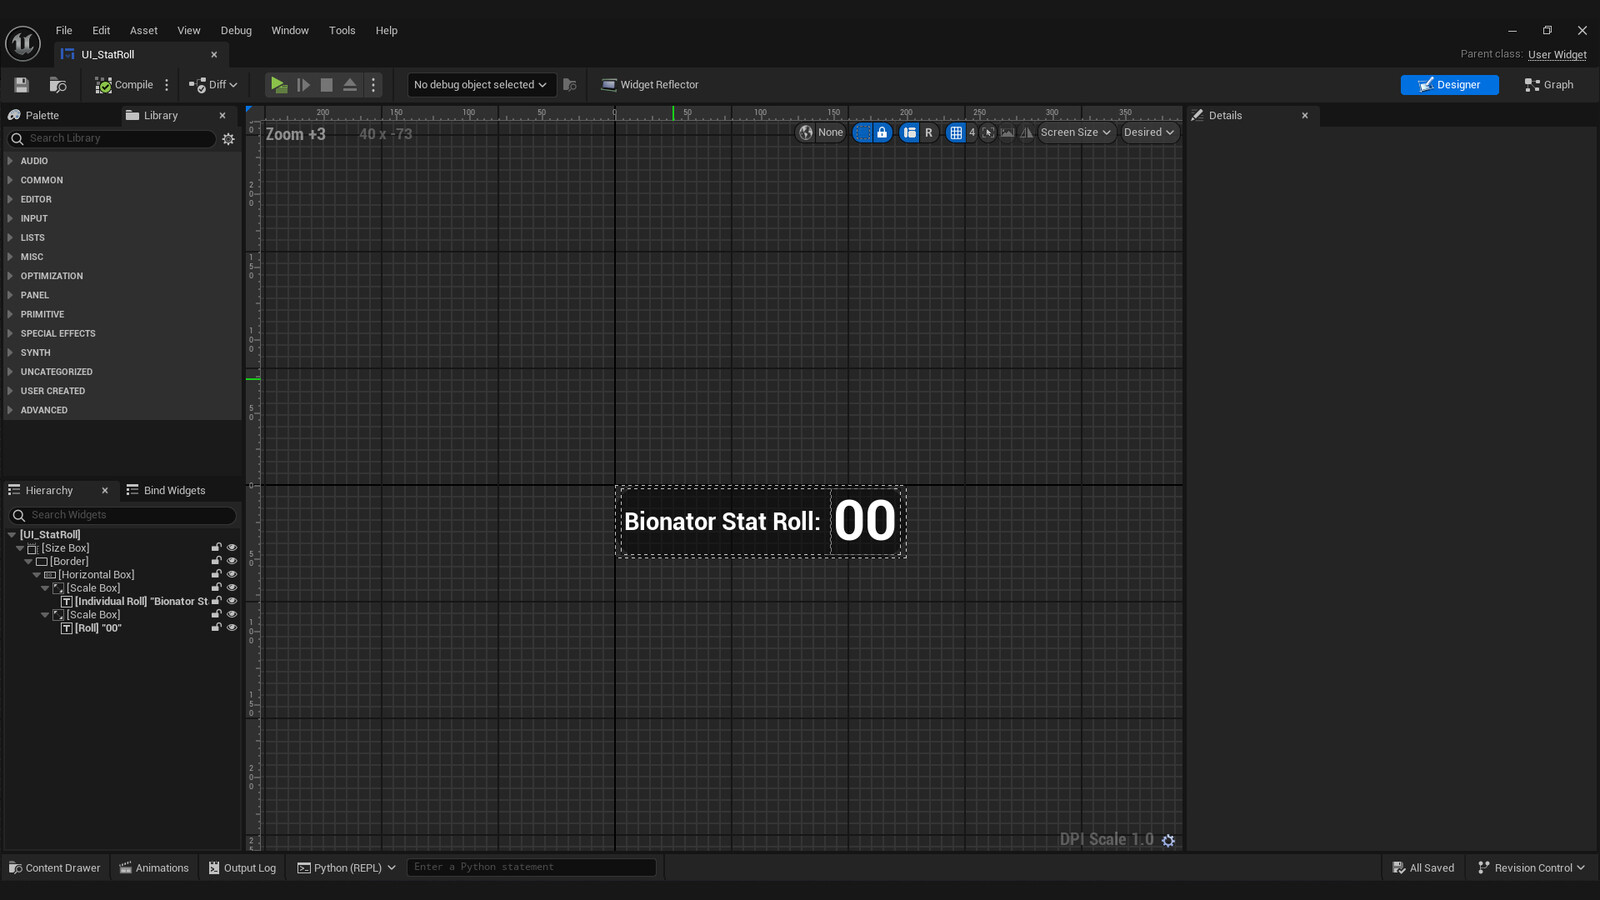Click the zoom to fit icon
Viewport: 1600px width, 900px height.
(x=988, y=133)
